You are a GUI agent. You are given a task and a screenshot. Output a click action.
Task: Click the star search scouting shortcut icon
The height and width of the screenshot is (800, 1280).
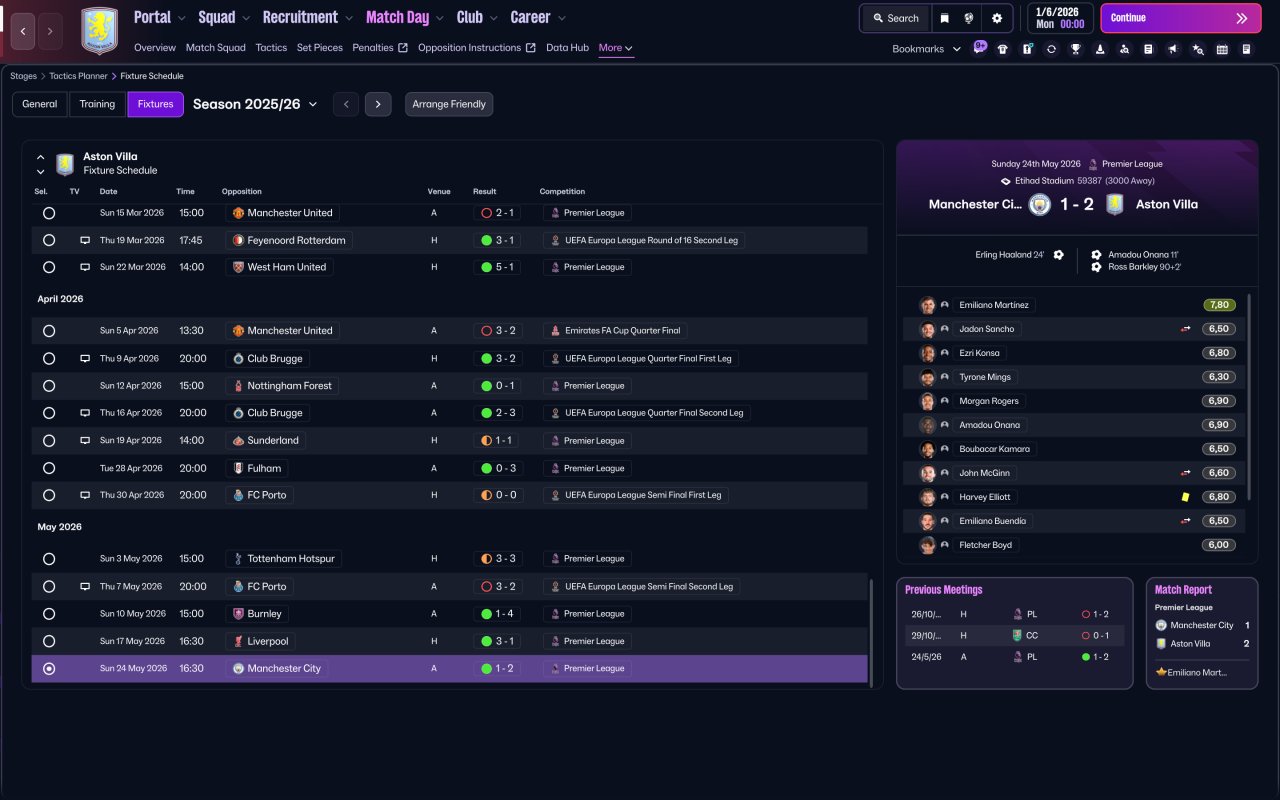(x=1198, y=49)
